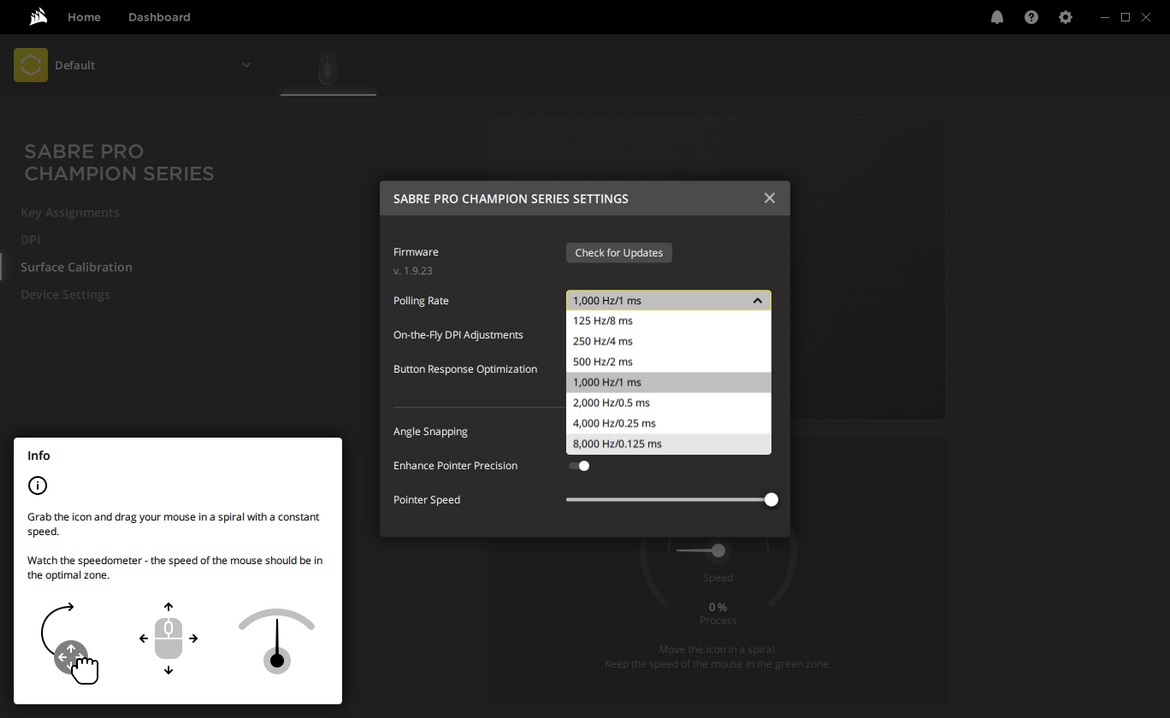Click the info circle icon in Info panel
The width and height of the screenshot is (1170, 718).
point(37,486)
